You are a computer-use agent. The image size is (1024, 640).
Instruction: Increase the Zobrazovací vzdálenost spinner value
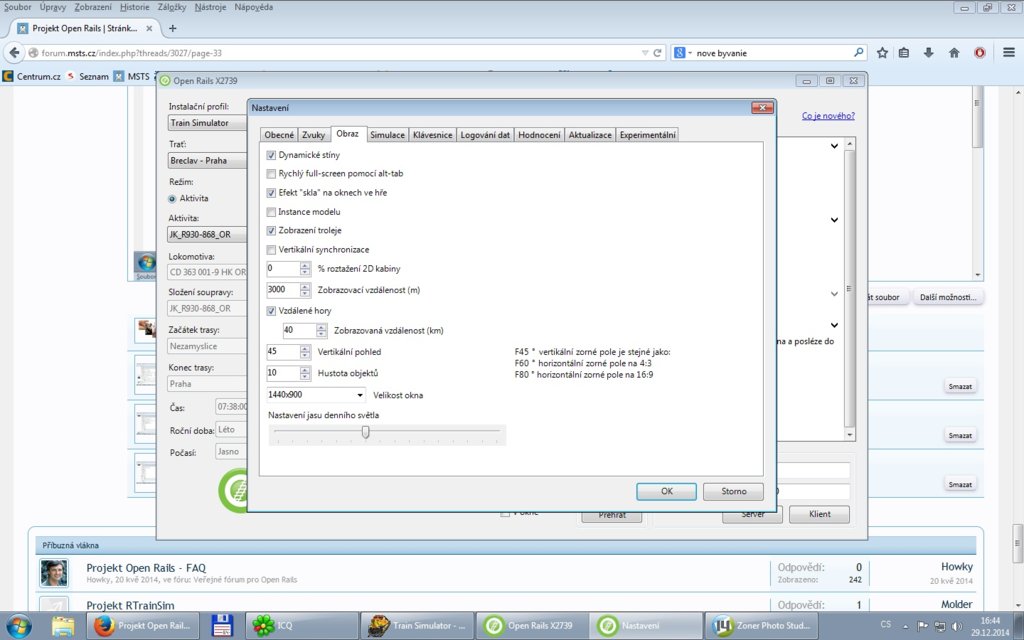coord(305,286)
